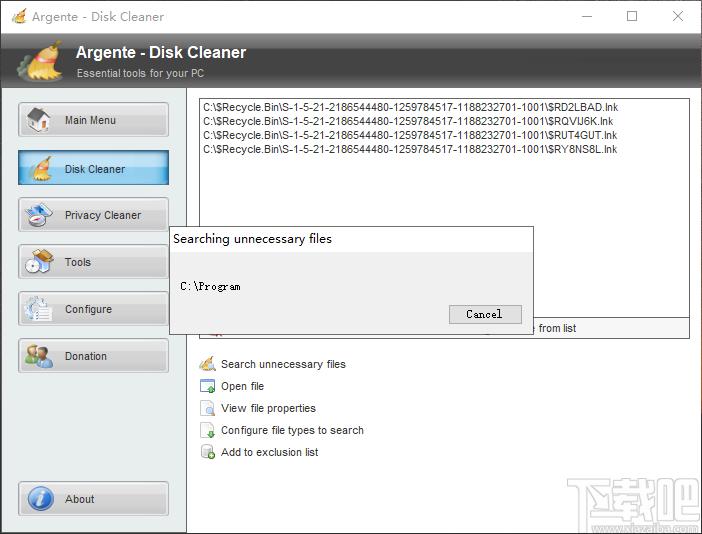Click the broom icon on Disk Cleaner
The width and height of the screenshot is (702, 534).
point(42,168)
